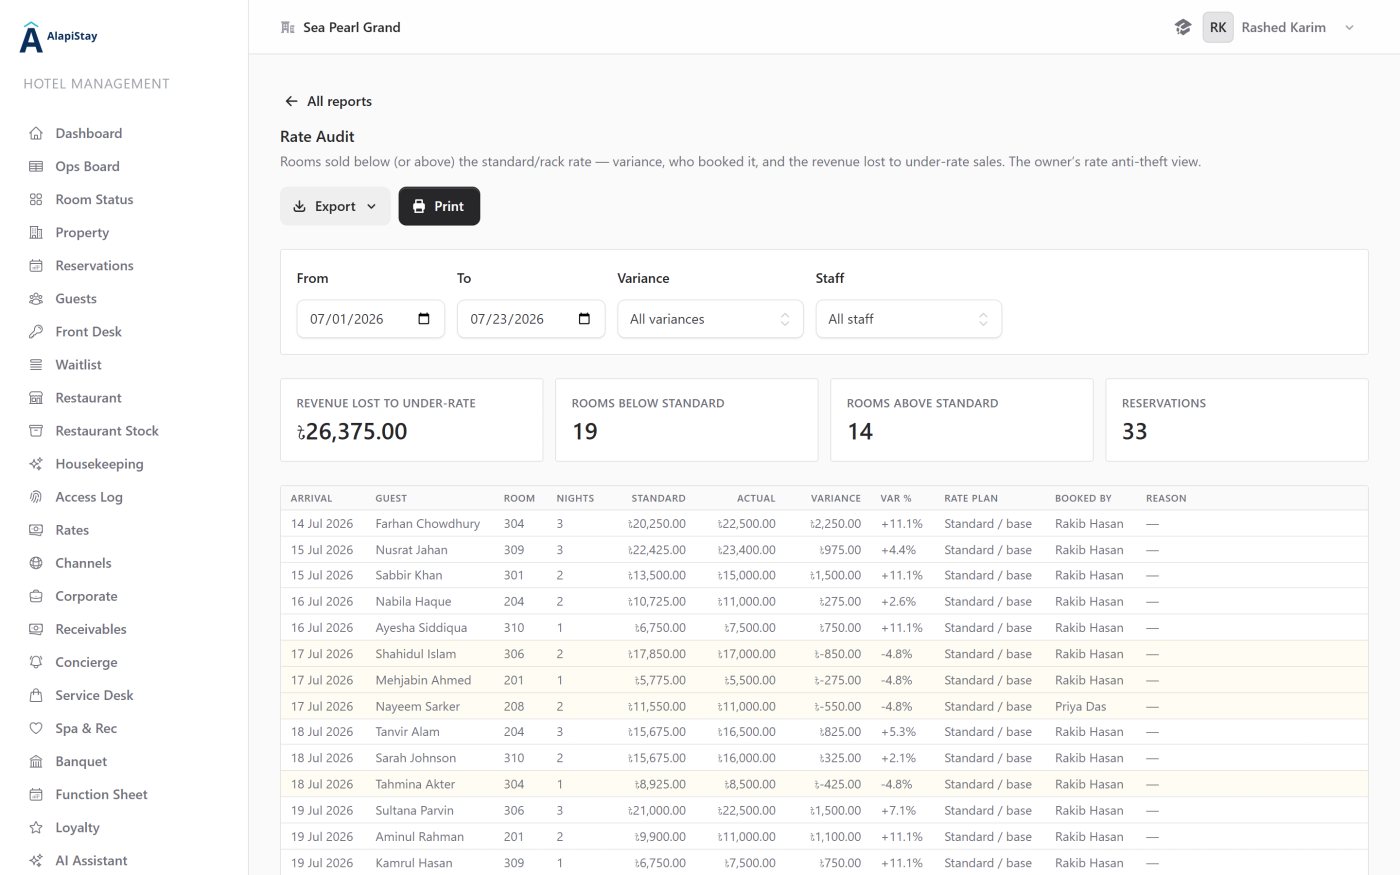The height and width of the screenshot is (875, 1400).
Task: Click the Loyalty star icon
Action: (x=36, y=826)
